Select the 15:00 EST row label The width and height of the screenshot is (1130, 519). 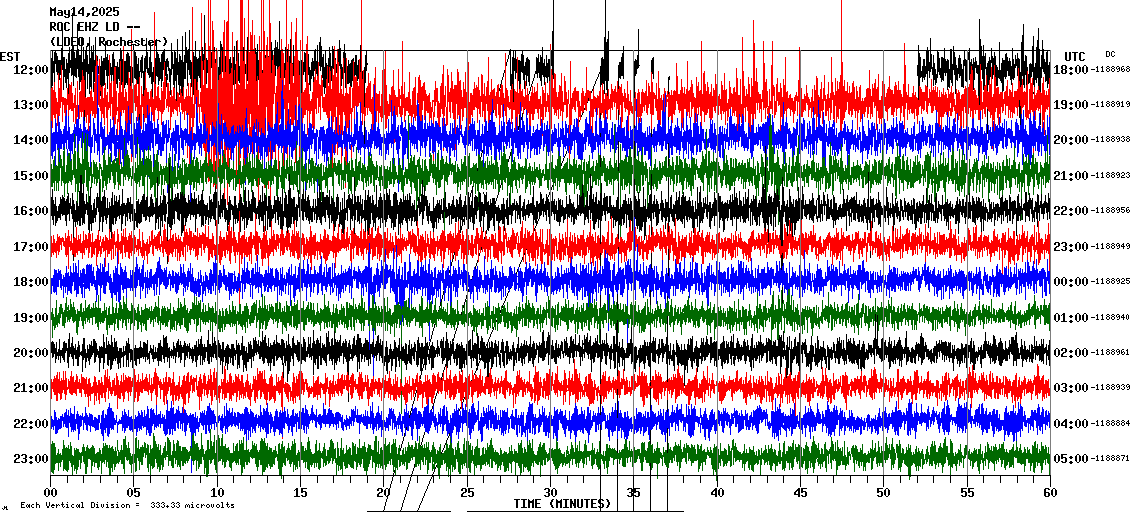32,176
